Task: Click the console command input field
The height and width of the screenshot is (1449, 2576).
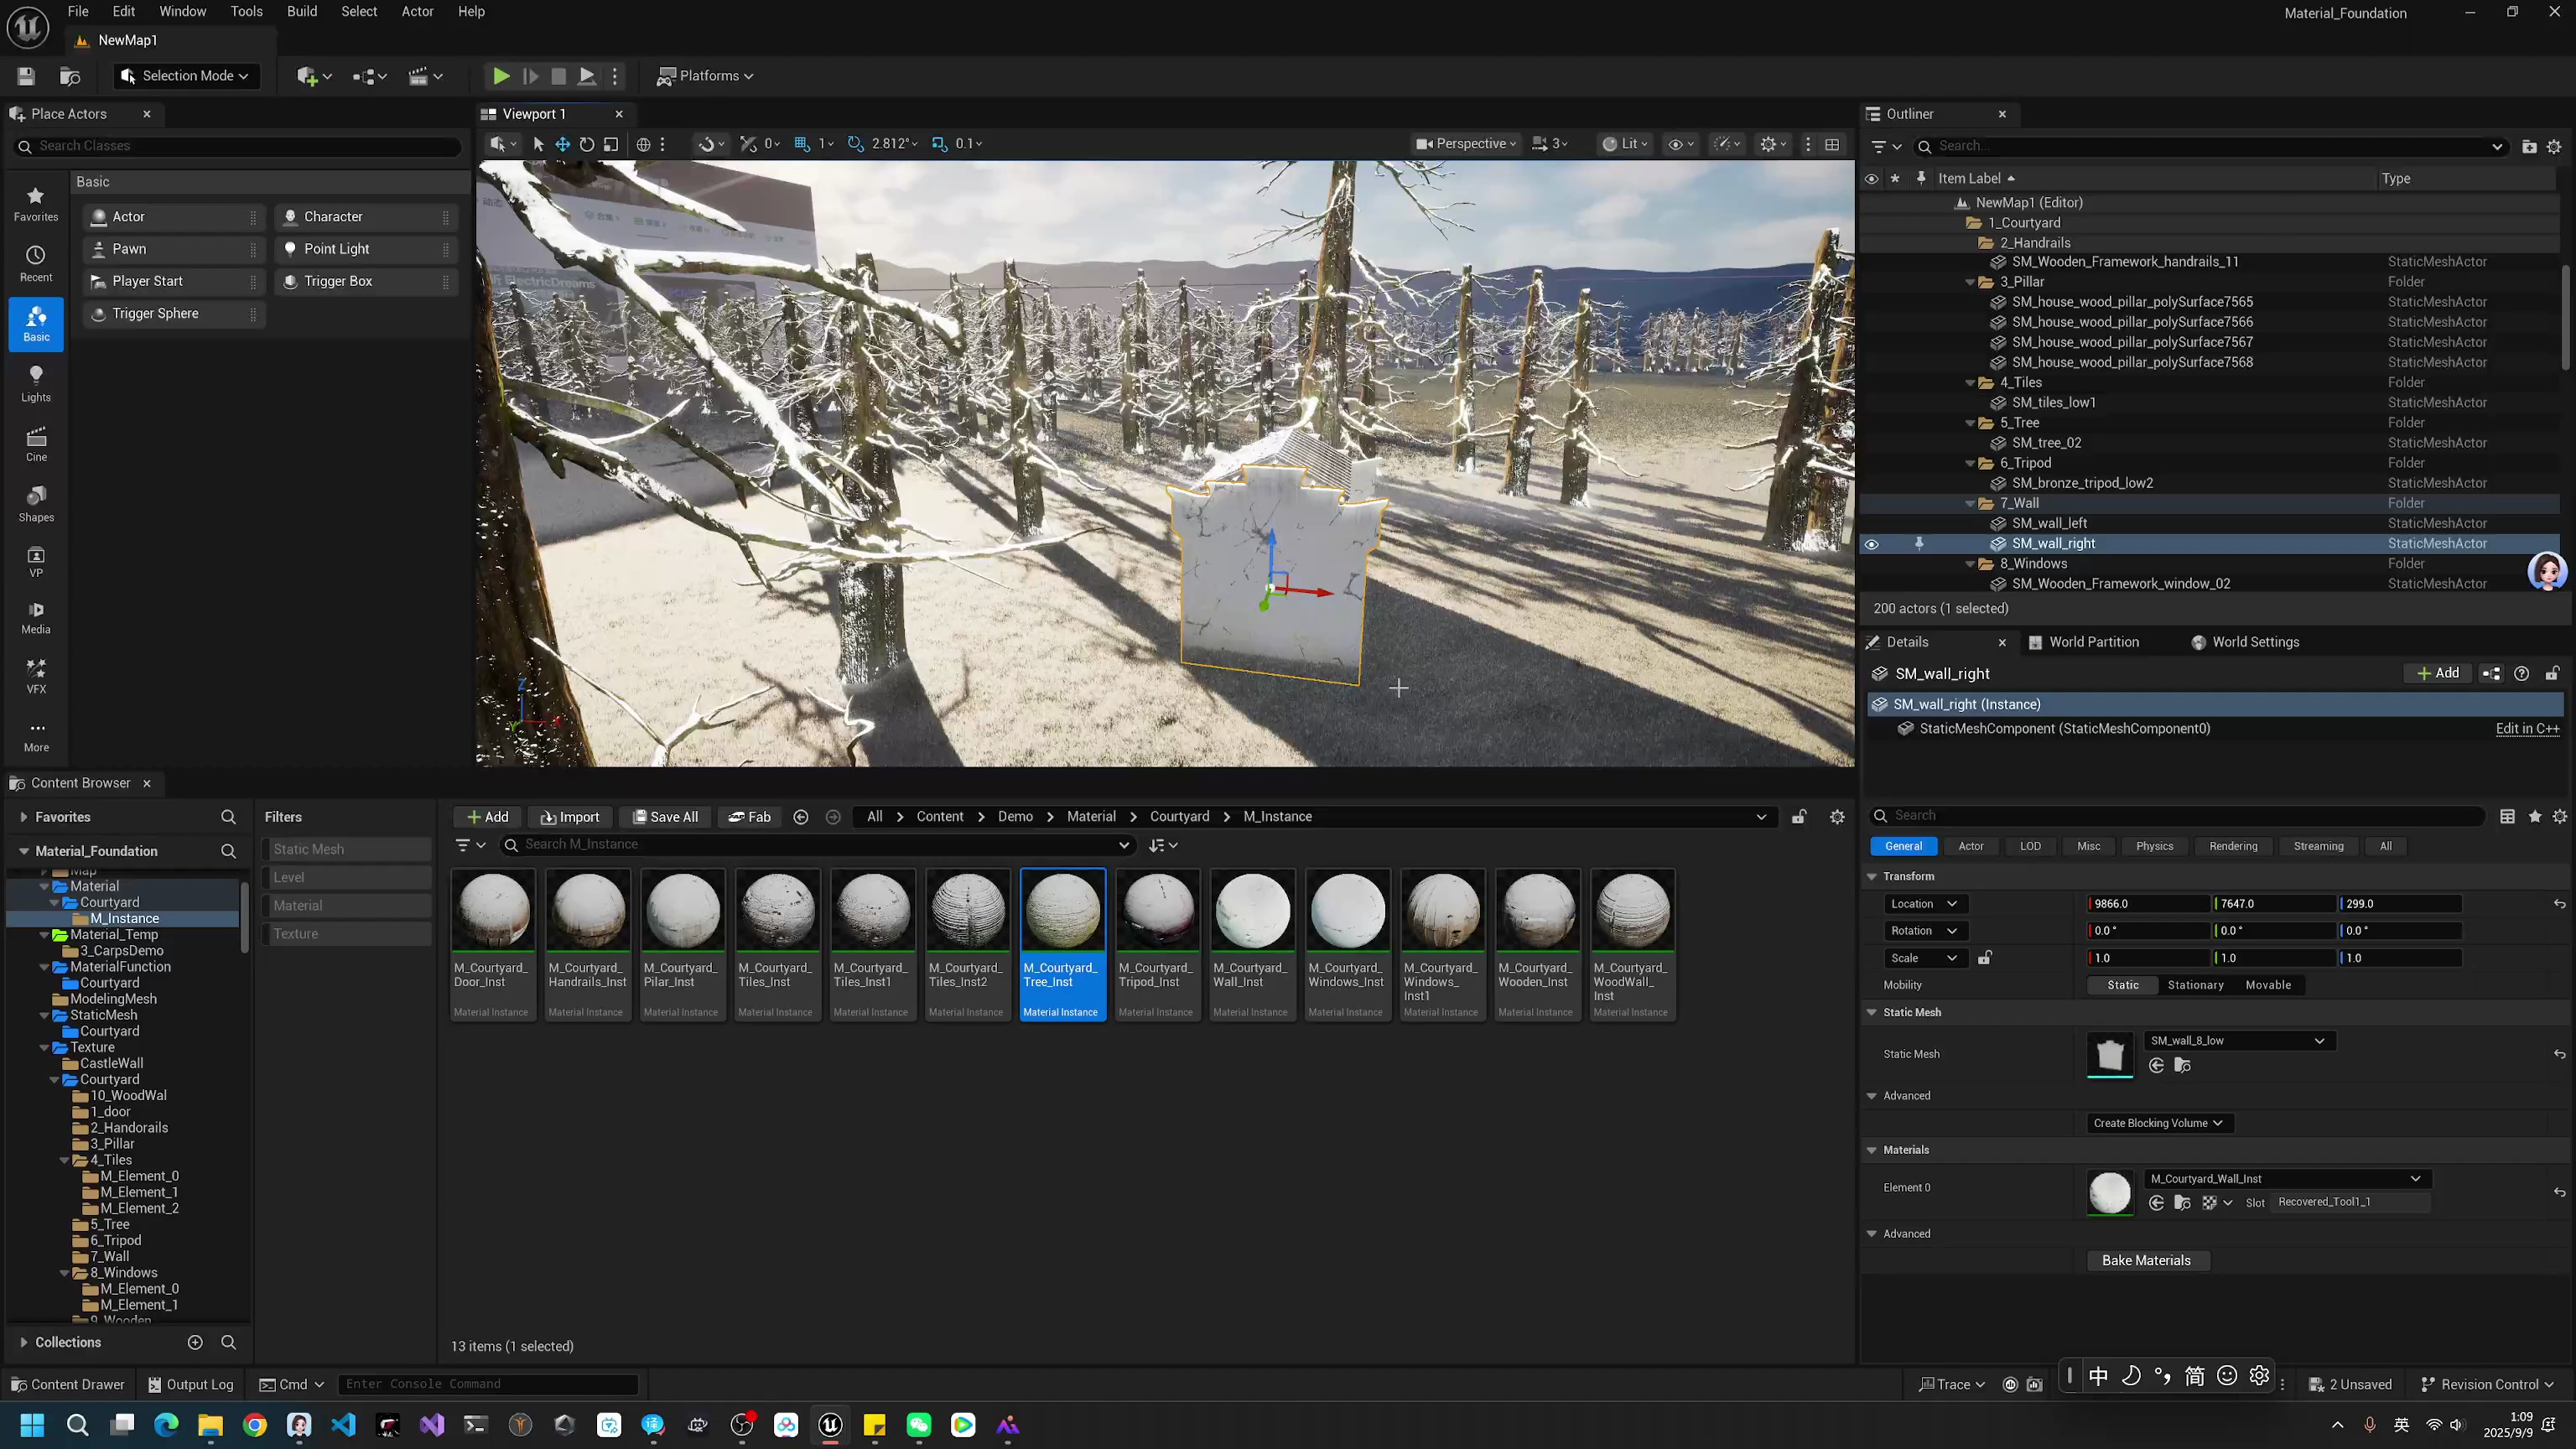Action: point(488,1384)
